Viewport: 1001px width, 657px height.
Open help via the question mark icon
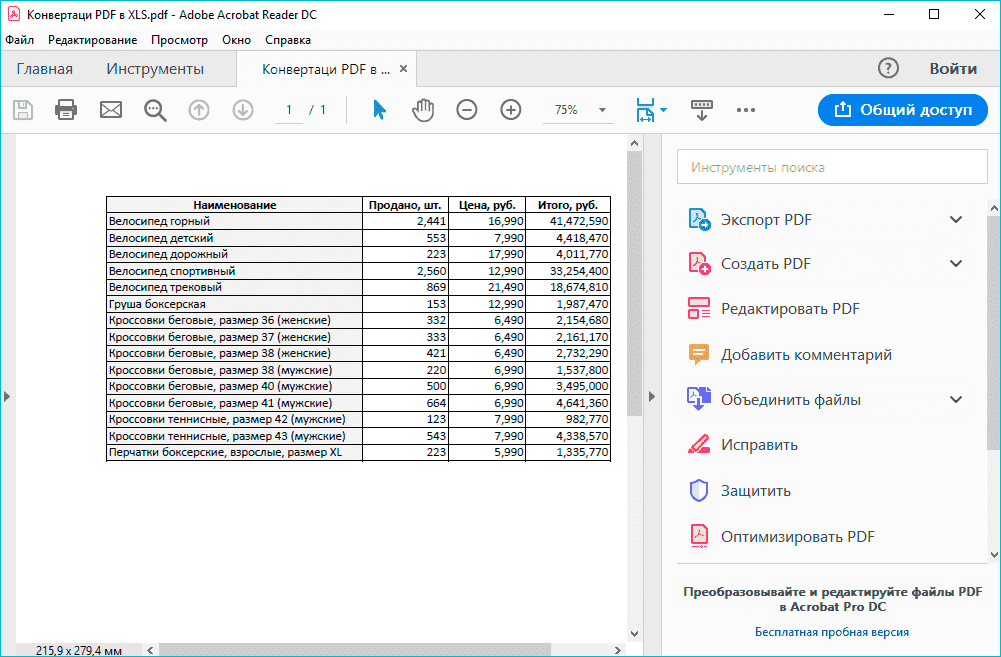(888, 68)
